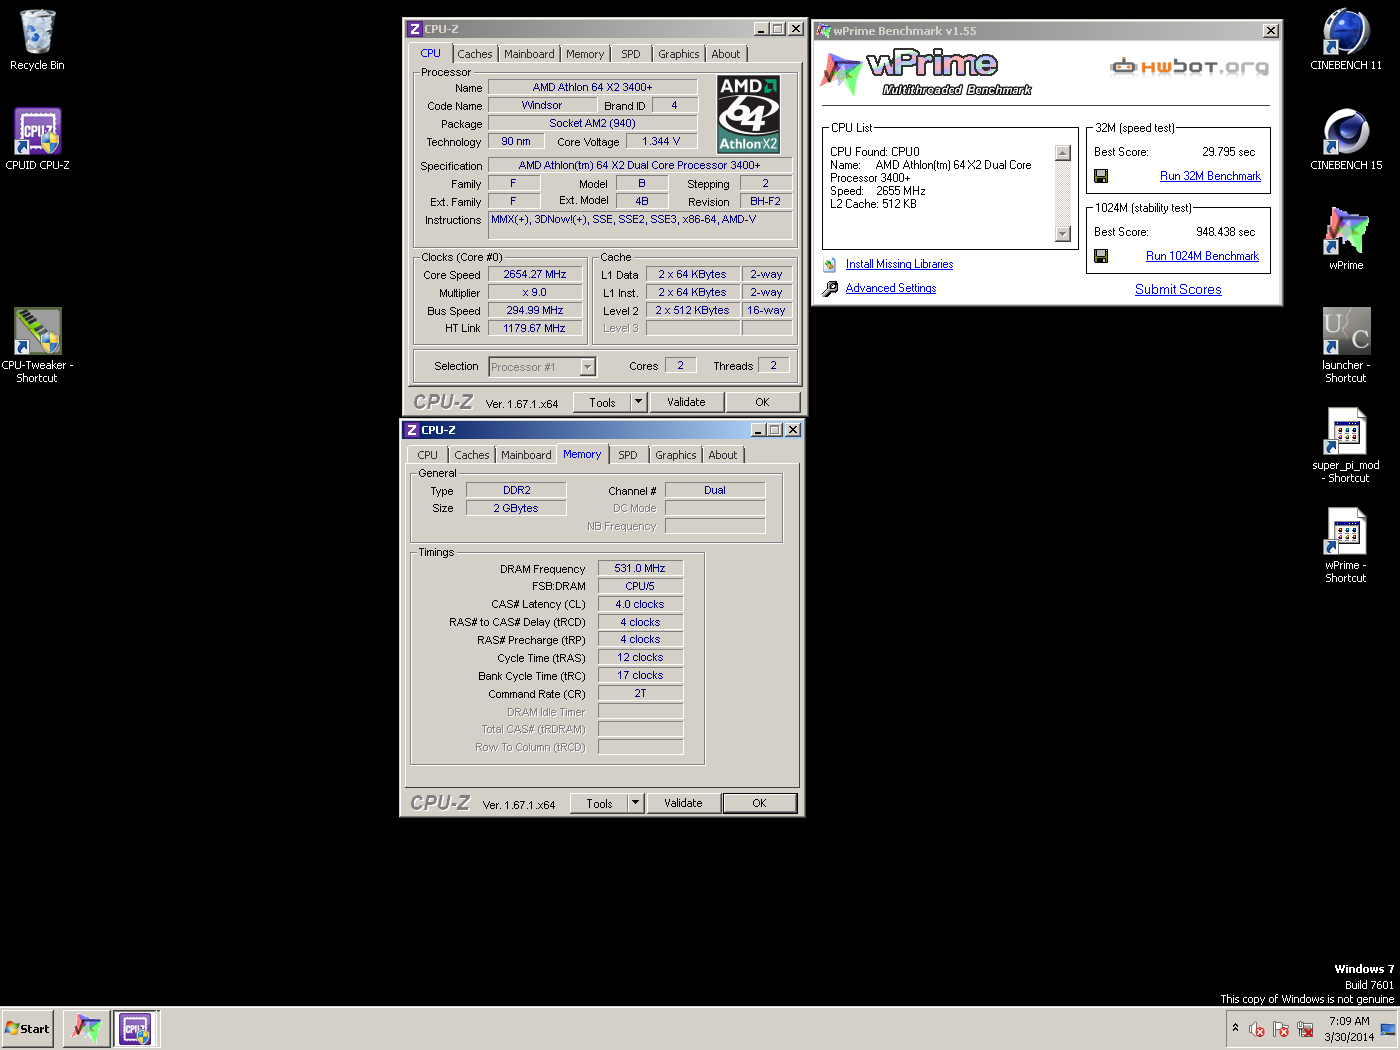The width and height of the screenshot is (1400, 1050).
Task: Click wPrime 32M best score 29.795 sec
Action: point(1228,152)
